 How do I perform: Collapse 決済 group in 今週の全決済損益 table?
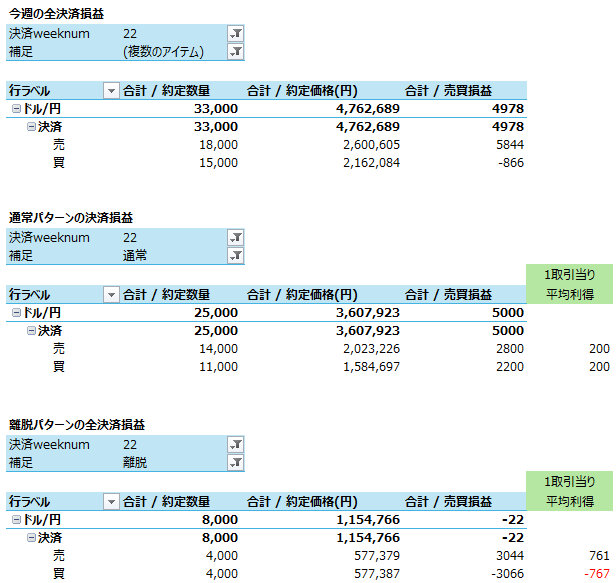(31, 127)
